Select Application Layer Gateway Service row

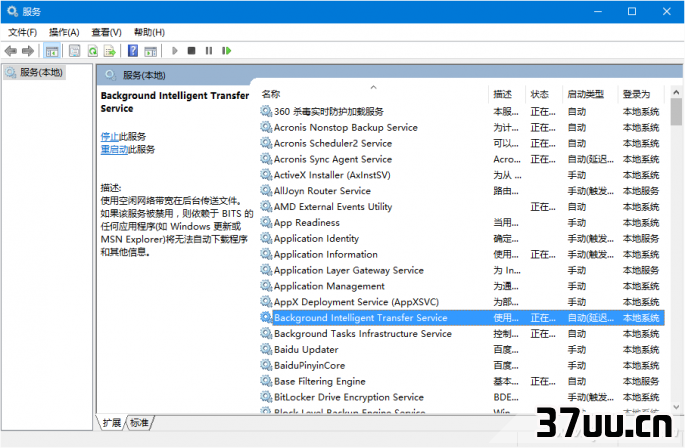pyautogui.click(x=462, y=270)
